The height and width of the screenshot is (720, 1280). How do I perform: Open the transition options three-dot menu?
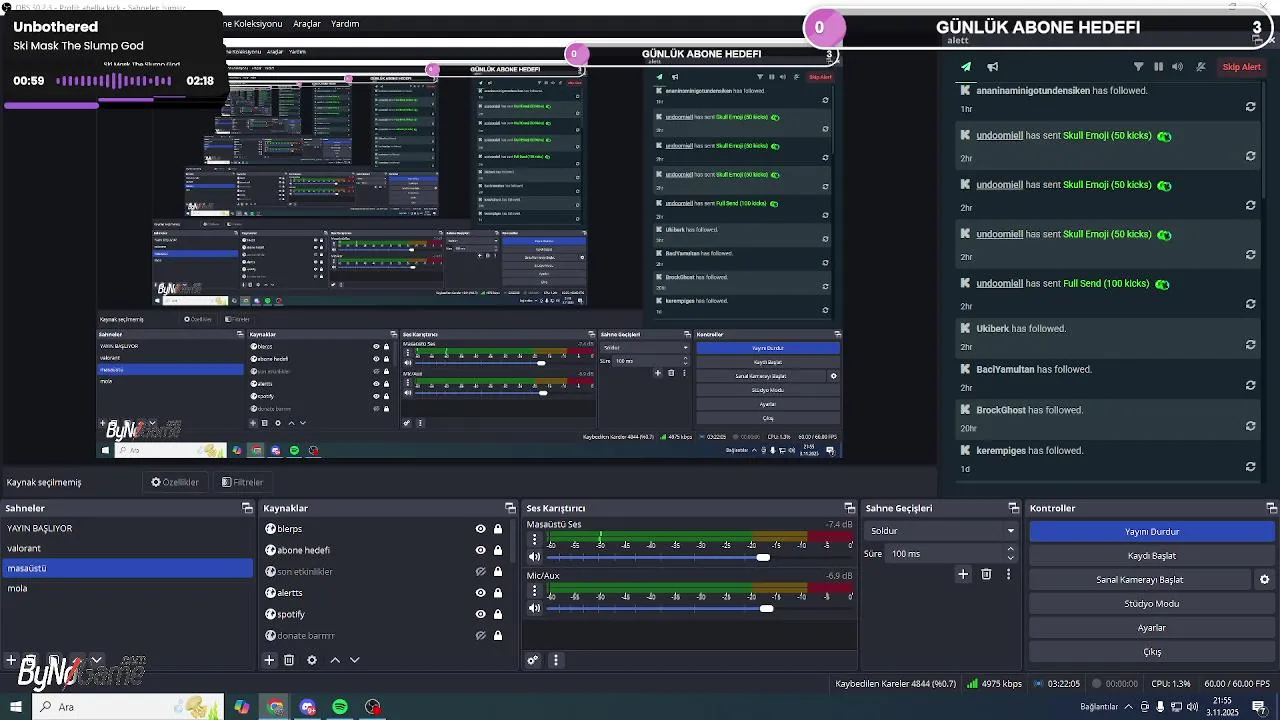1008,574
